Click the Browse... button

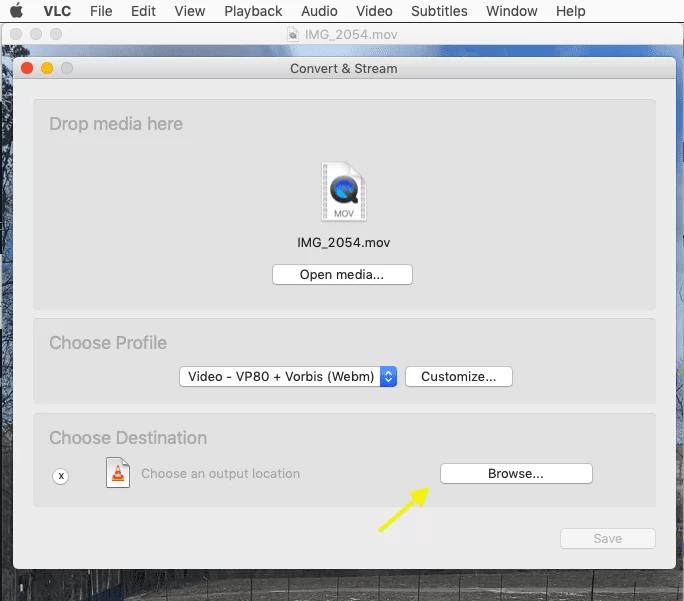[x=516, y=474]
